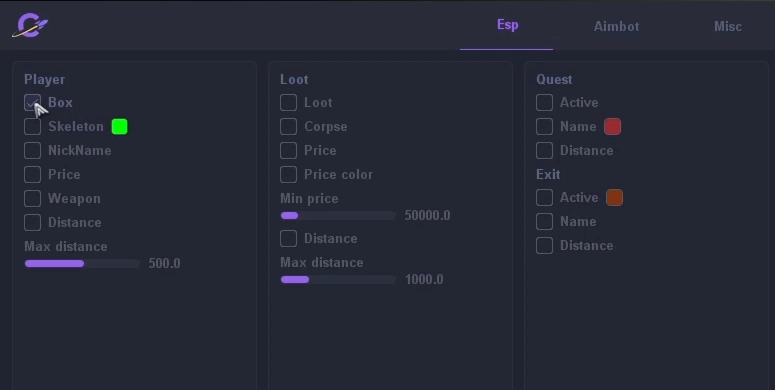Select the Esp tab
The width and height of the screenshot is (775, 390).
click(507, 25)
